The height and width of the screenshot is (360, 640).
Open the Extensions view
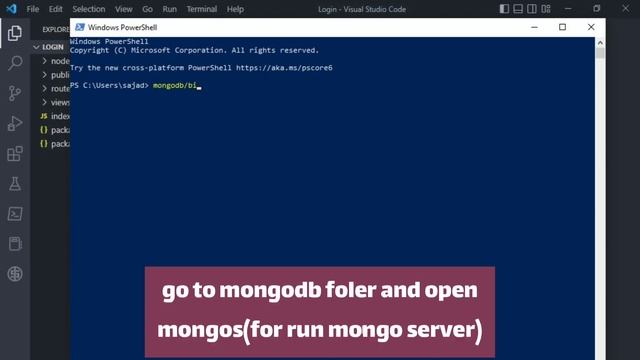(15, 153)
